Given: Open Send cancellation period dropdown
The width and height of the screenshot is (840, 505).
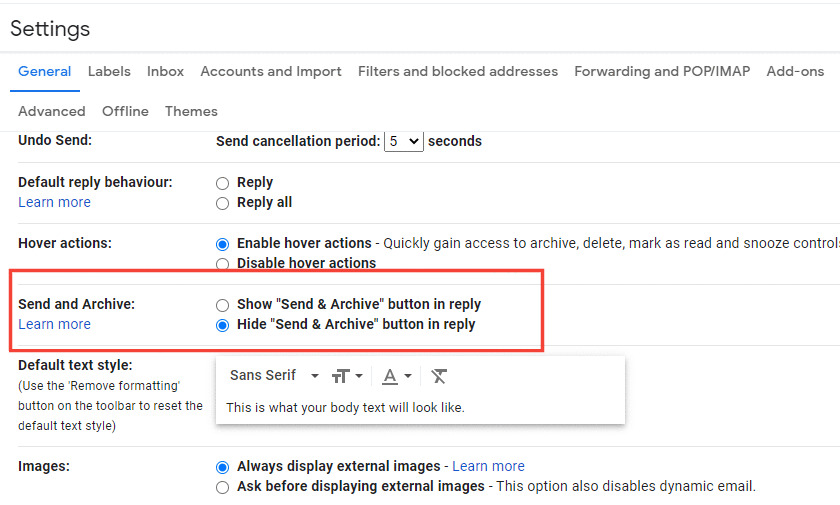Looking at the screenshot, I should (x=404, y=141).
